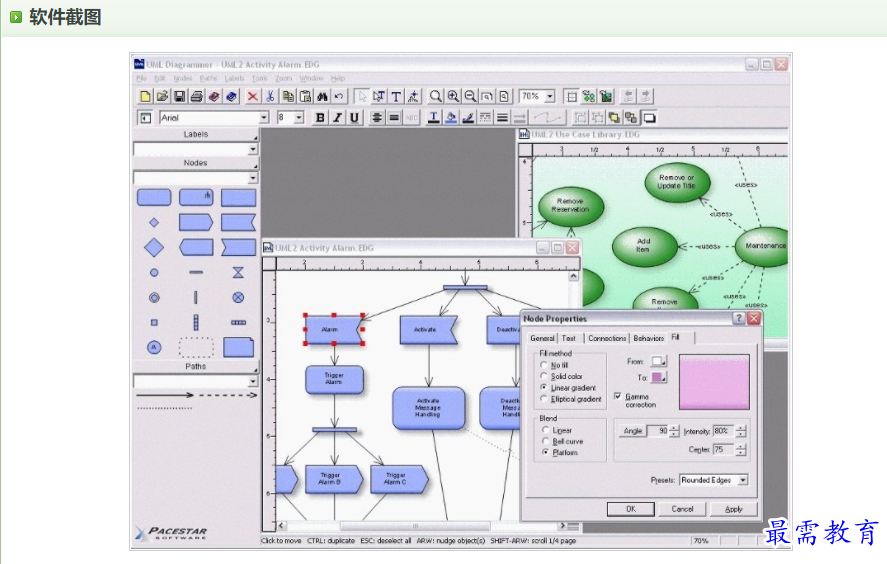
Task: Click the Cancel button in Node Properties
Action: (682, 509)
